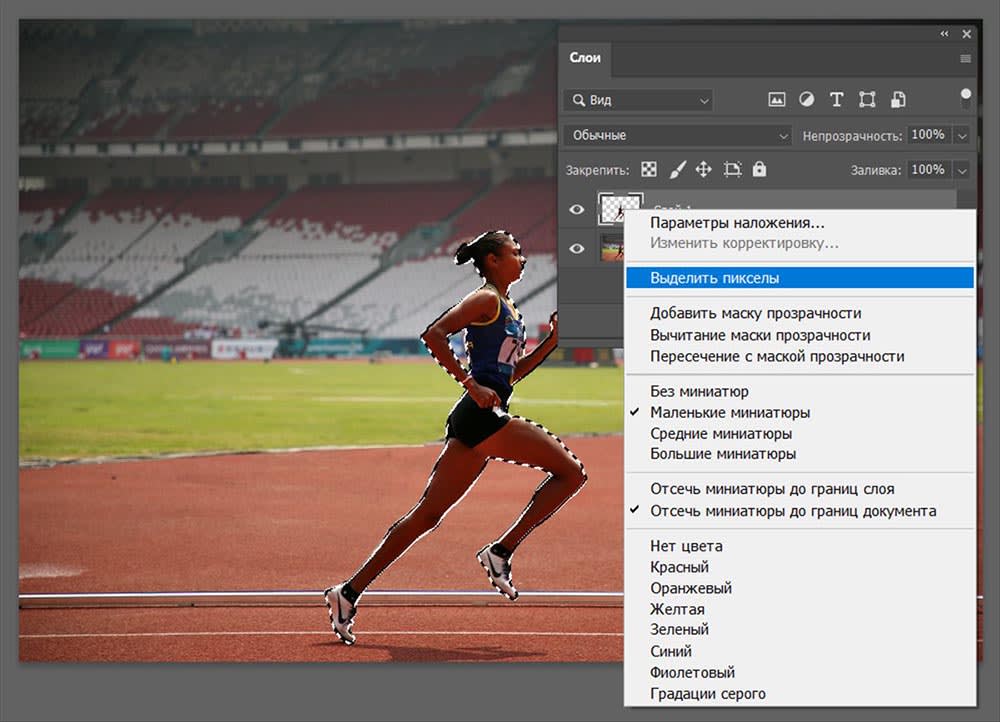Select Выделить пикселы menu item
The width and height of the screenshot is (1000, 722).
coord(800,278)
